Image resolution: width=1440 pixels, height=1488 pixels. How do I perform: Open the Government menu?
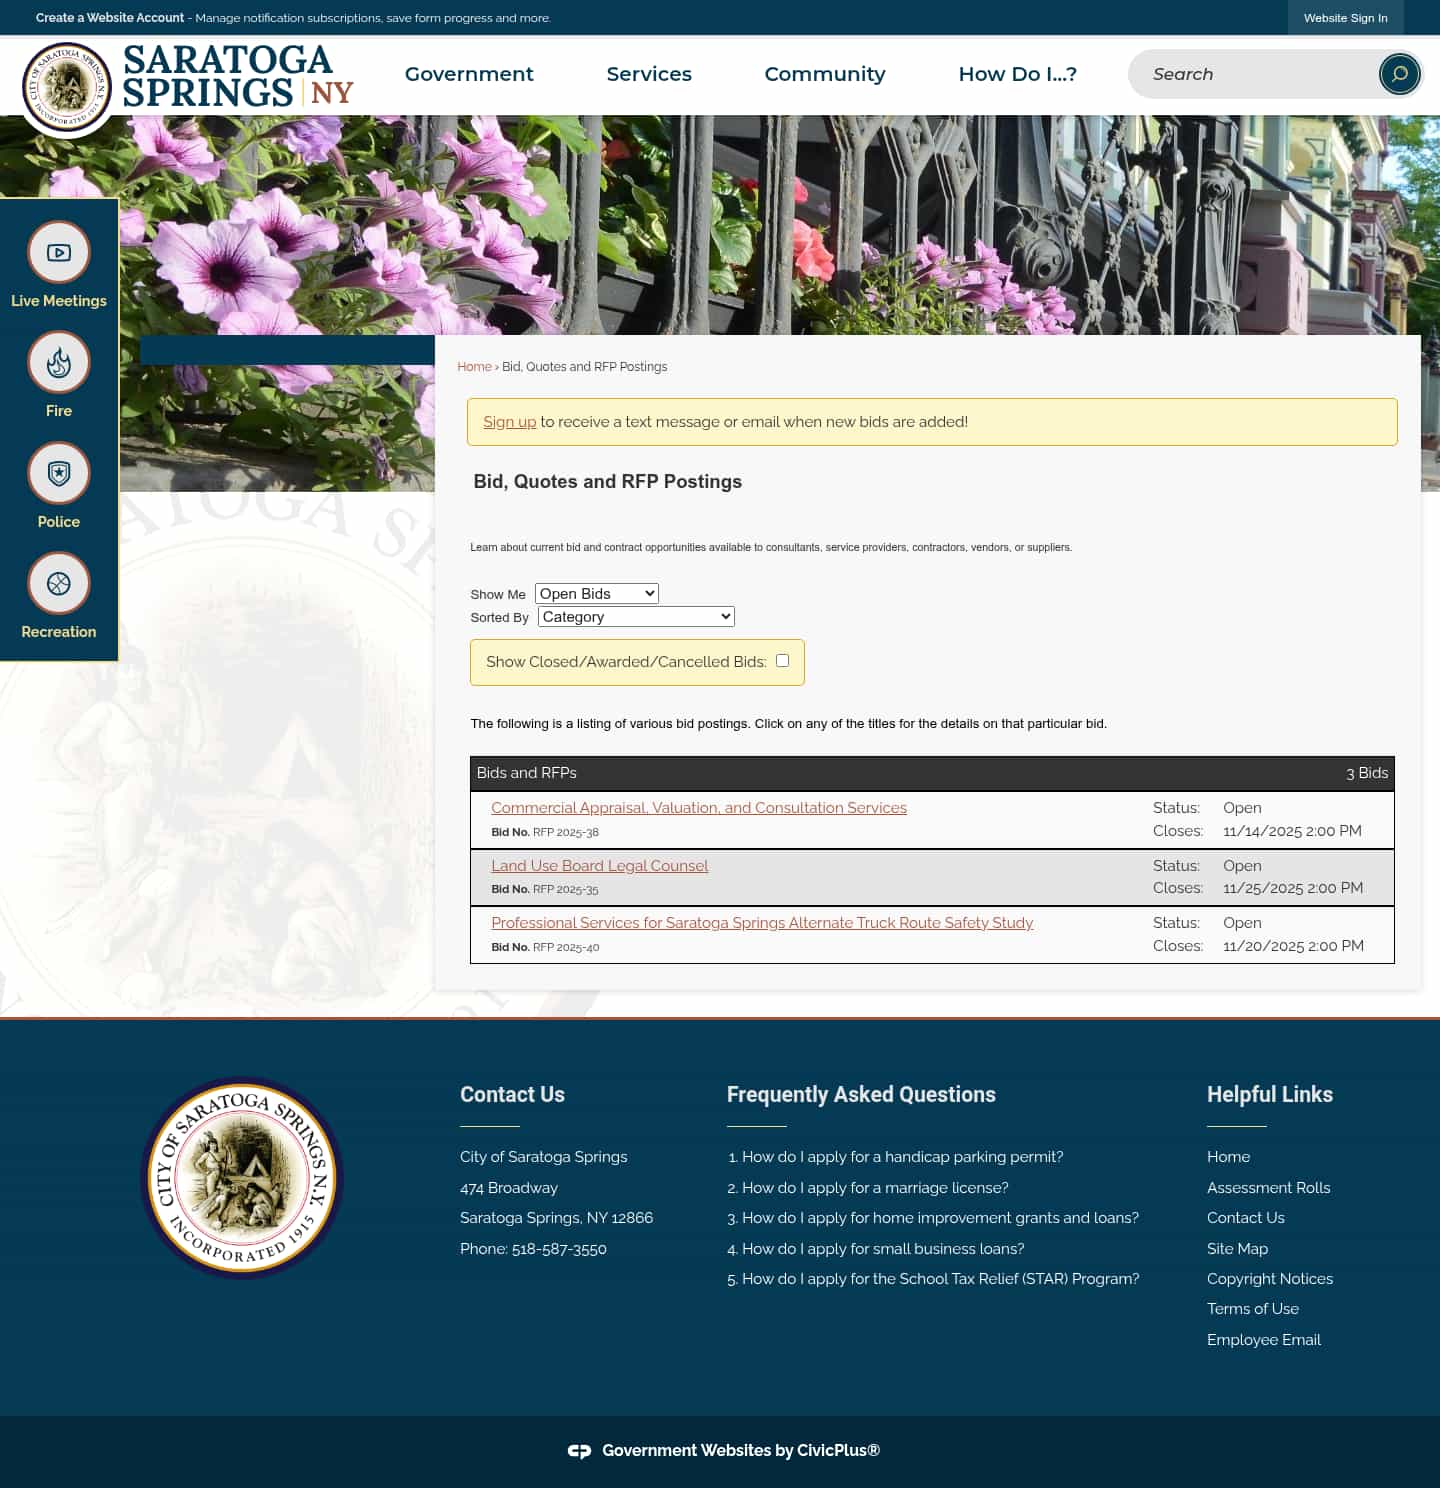(469, 74)
